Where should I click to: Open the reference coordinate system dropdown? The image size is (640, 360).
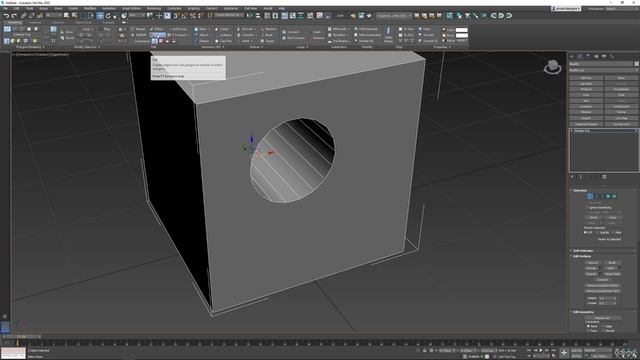coord(137,16)
